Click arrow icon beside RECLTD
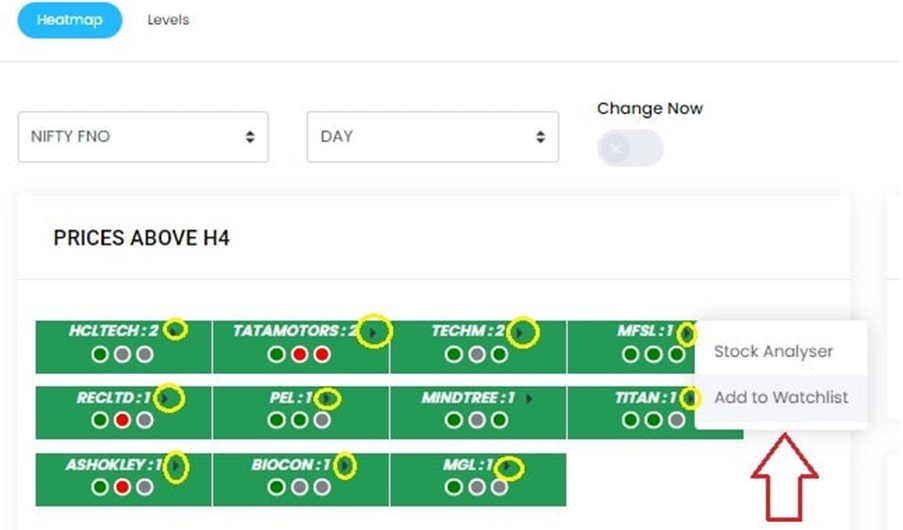903x530 pixels. point(168,398)
